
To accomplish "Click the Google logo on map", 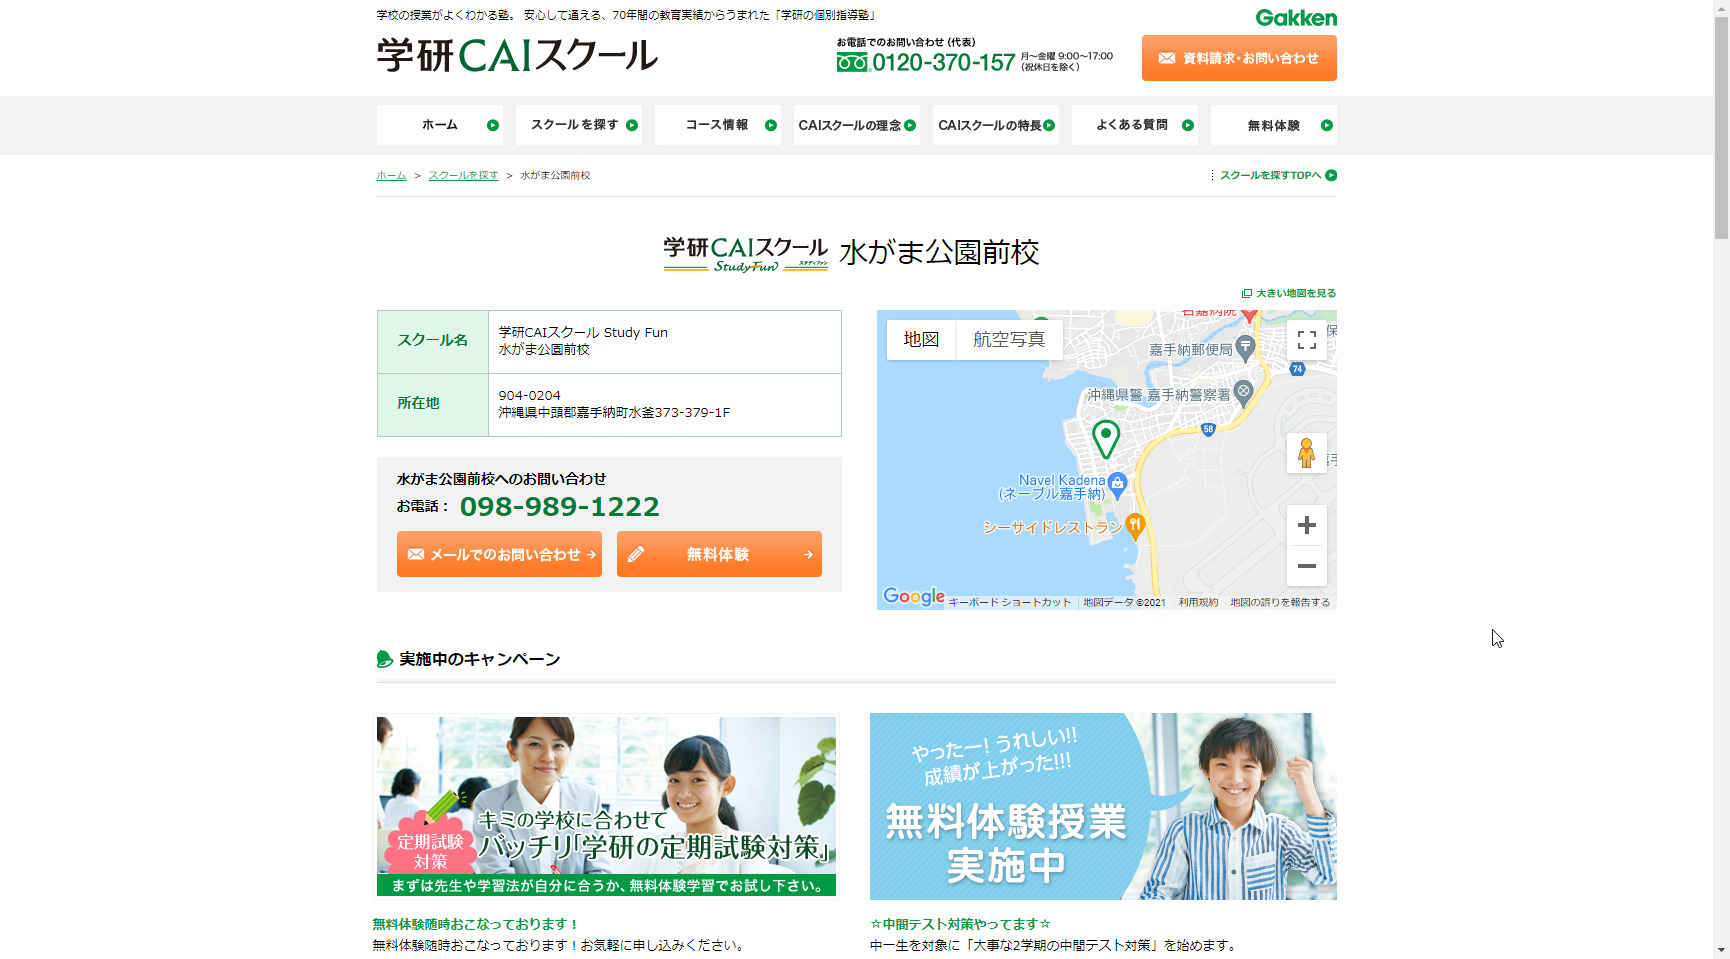I will 914,596.
